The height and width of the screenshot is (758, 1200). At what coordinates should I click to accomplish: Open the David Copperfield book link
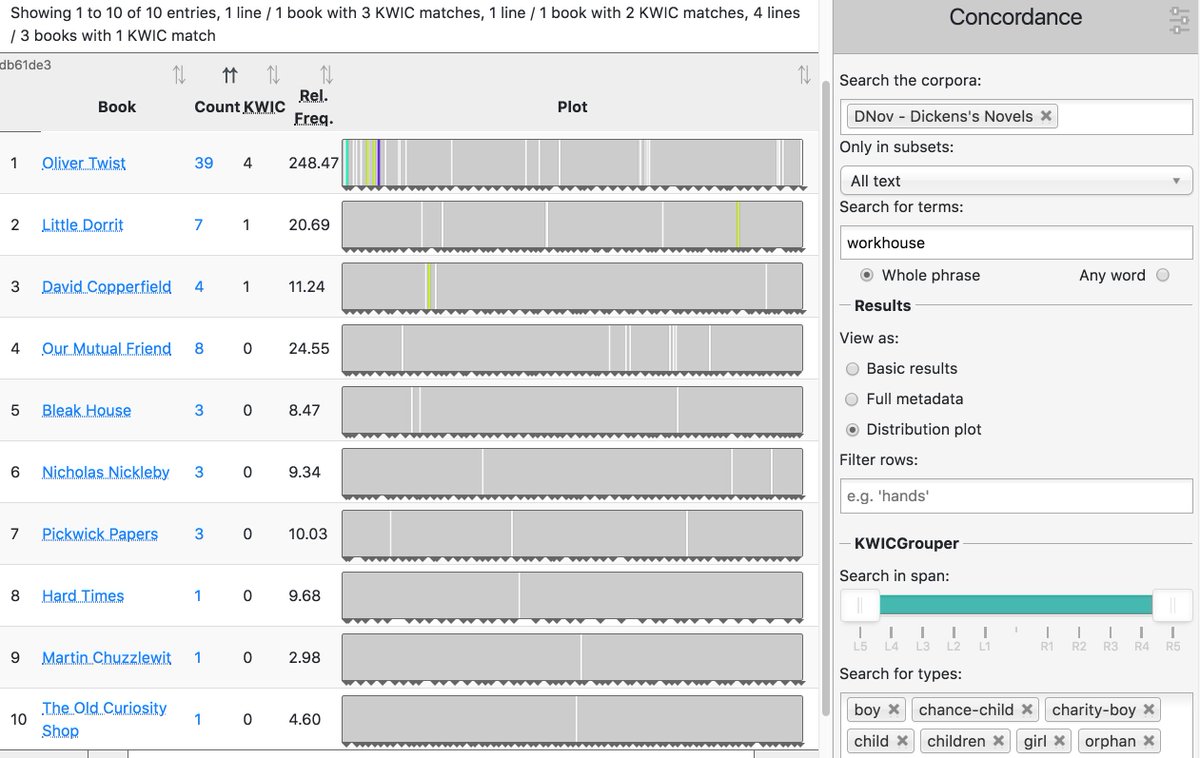(107, 287)
